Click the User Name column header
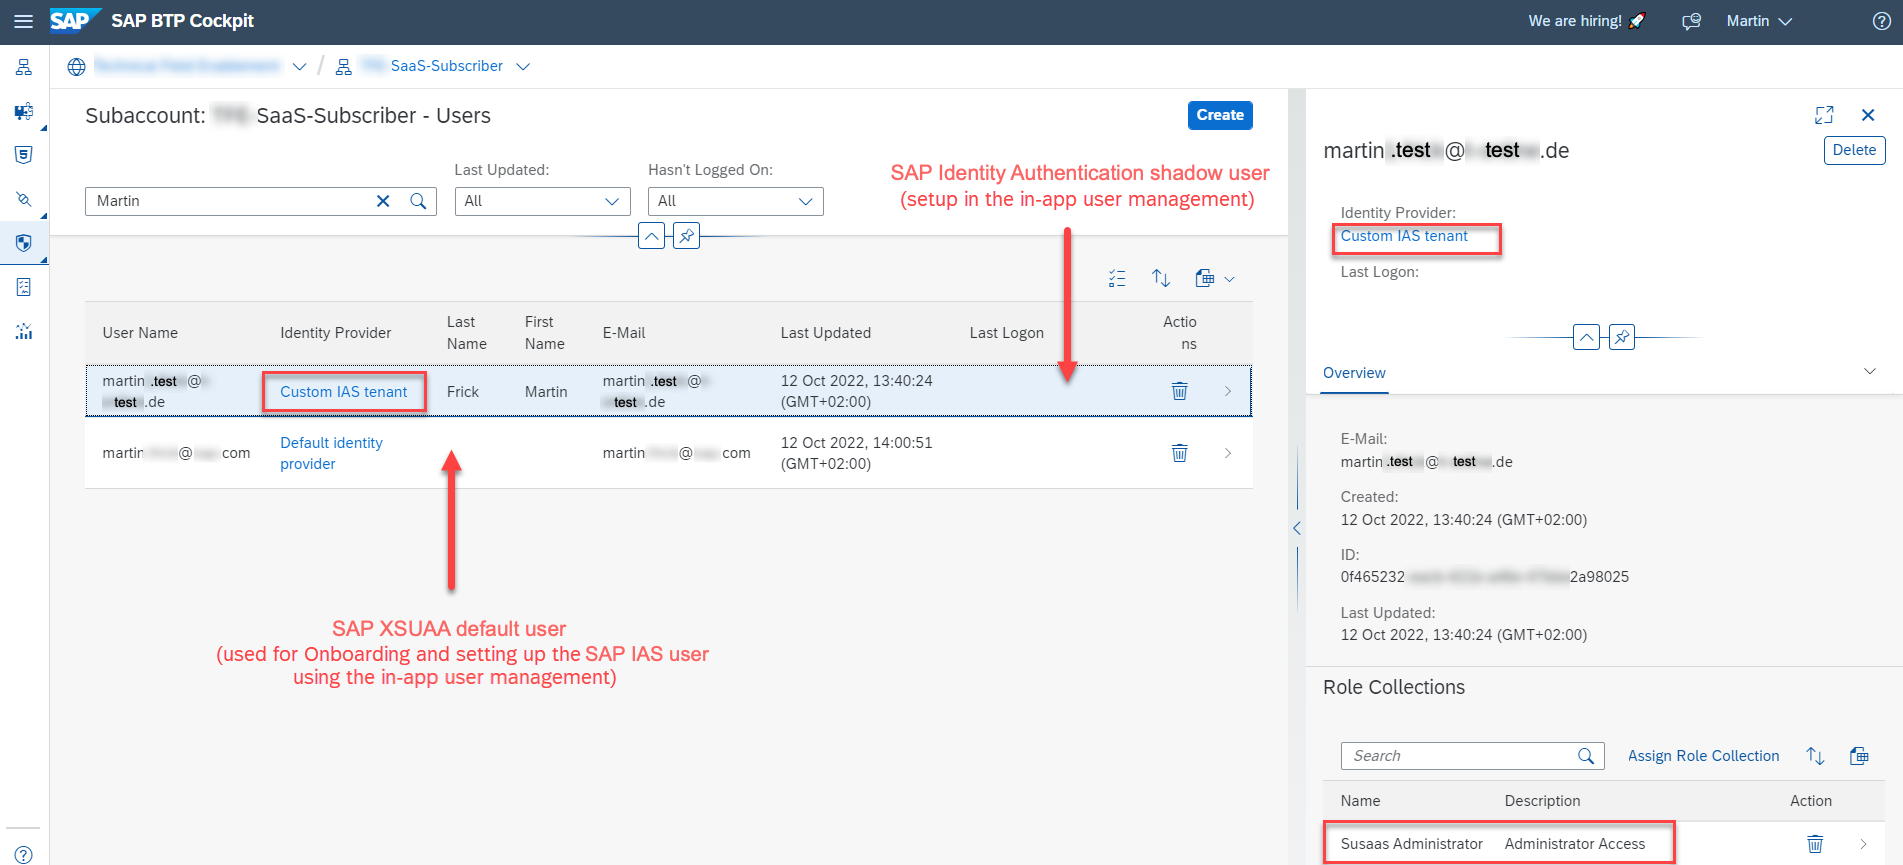1903x865 pixels. (140, 333)
